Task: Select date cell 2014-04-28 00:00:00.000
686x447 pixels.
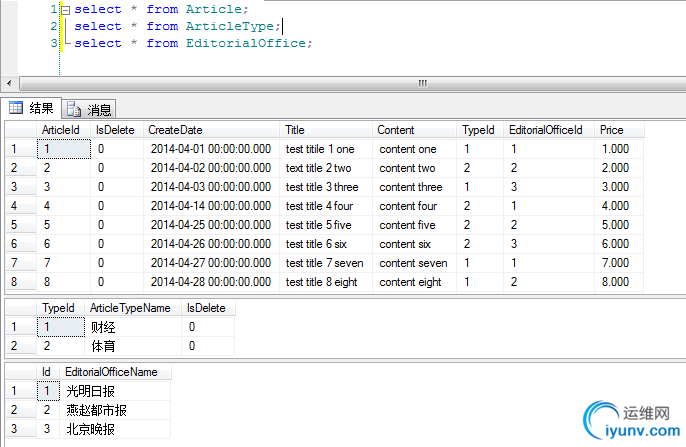Action: 211,282
